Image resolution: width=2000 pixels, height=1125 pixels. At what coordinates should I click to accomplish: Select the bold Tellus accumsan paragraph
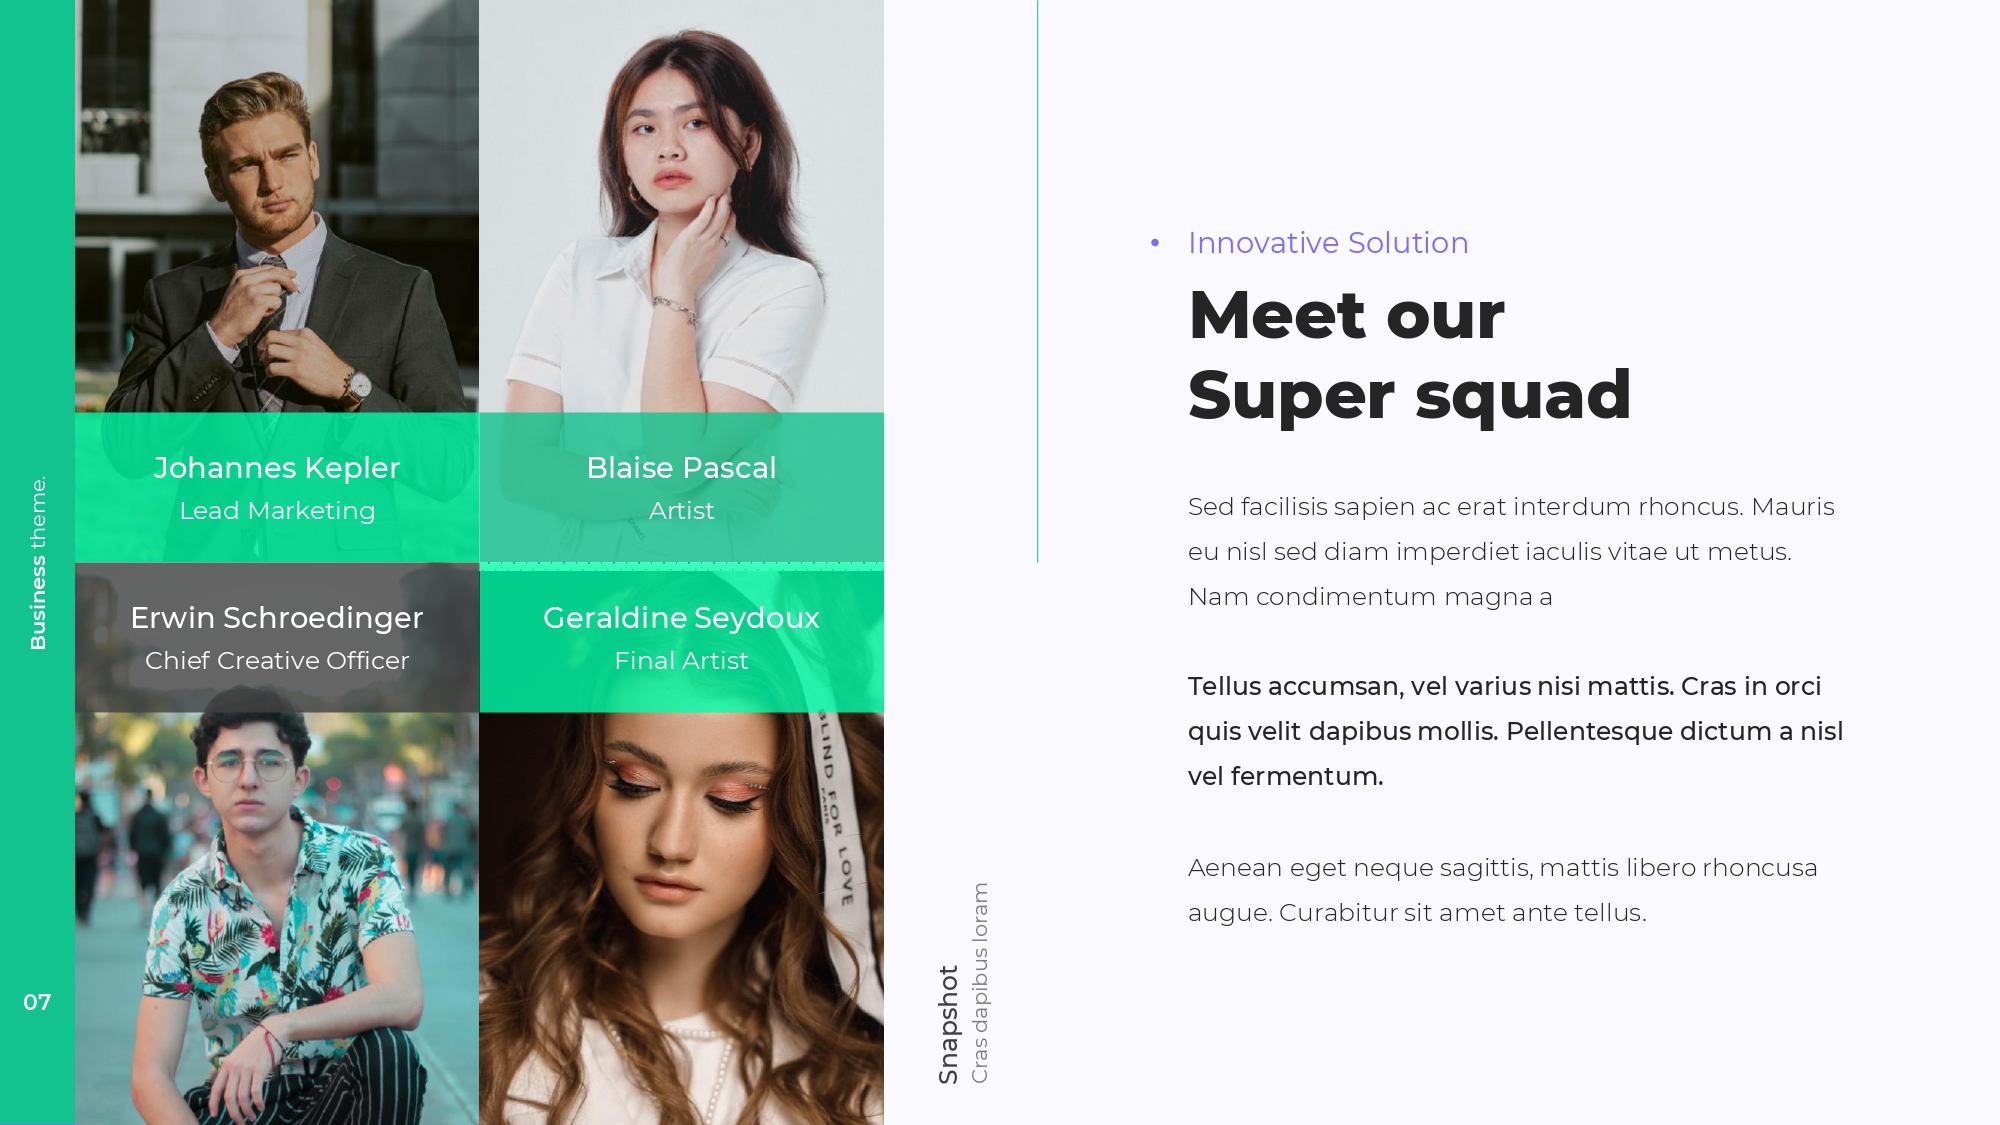pyautogui.click(x=1515, y=731)
